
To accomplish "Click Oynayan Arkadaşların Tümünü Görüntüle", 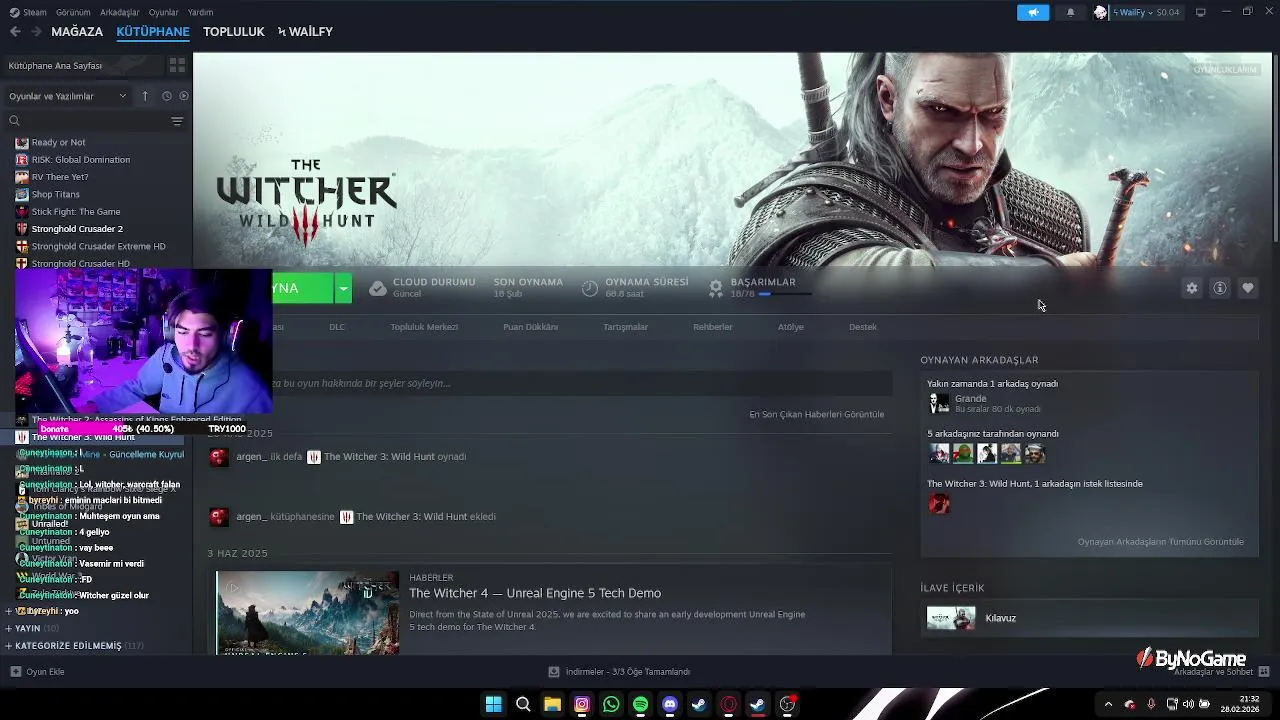I will tap(1160, 542).
